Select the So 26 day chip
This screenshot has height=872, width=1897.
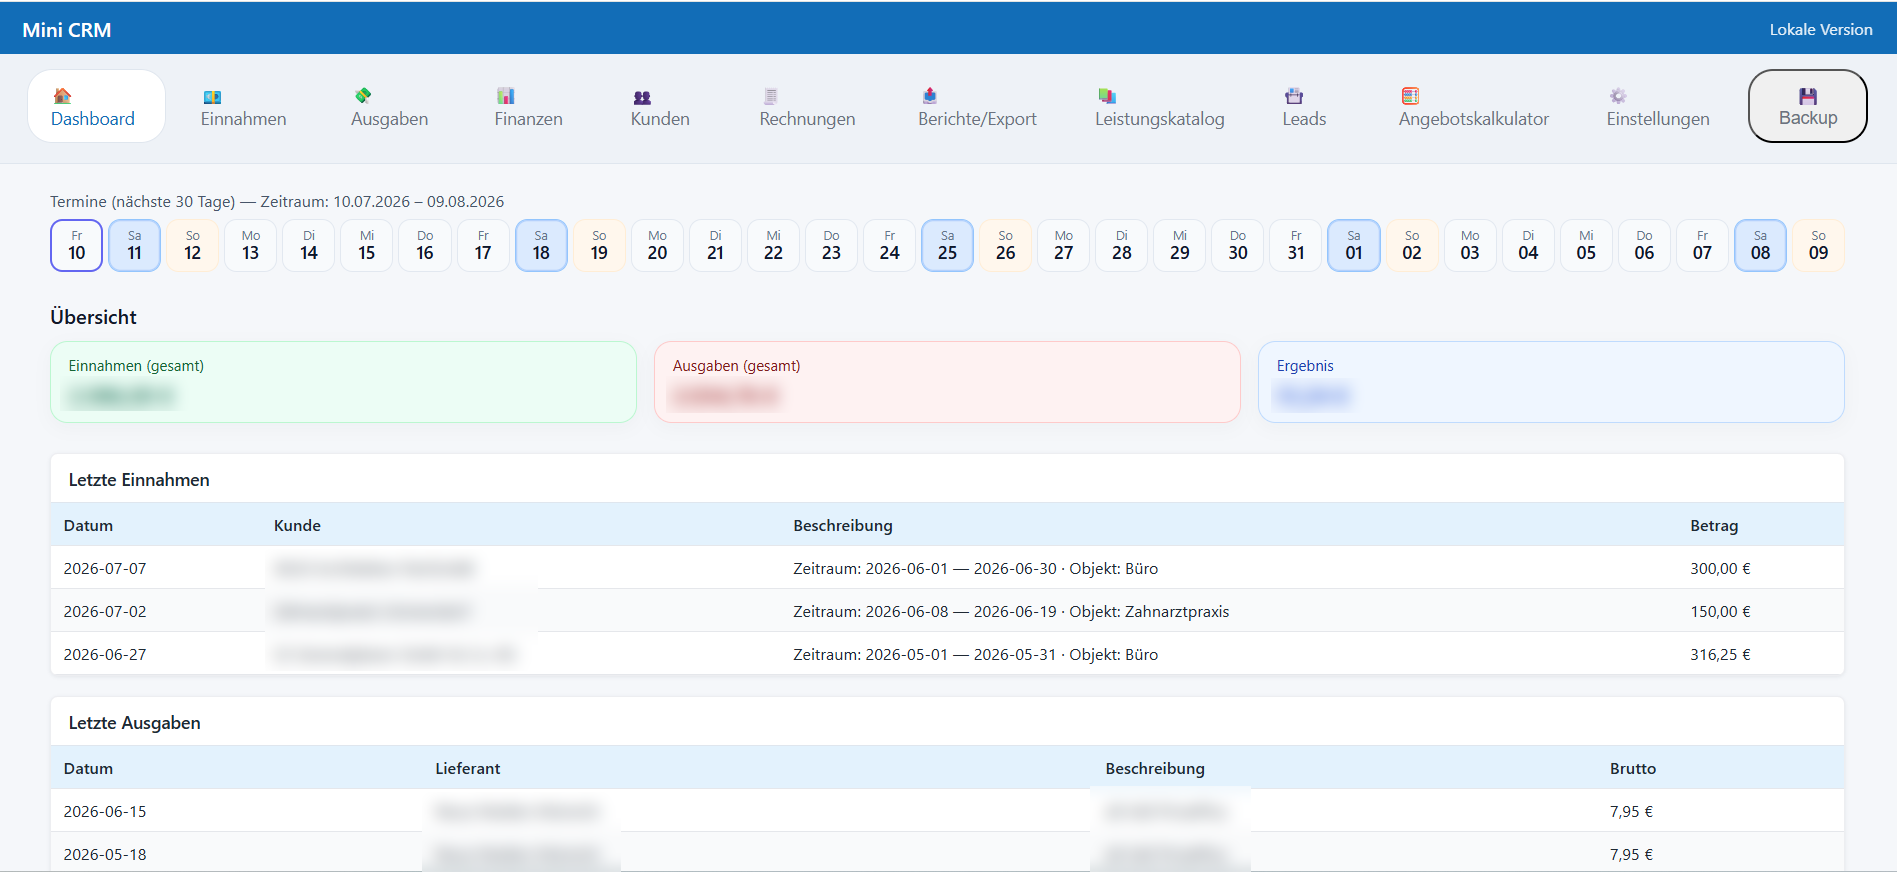tap(1005, 245)
